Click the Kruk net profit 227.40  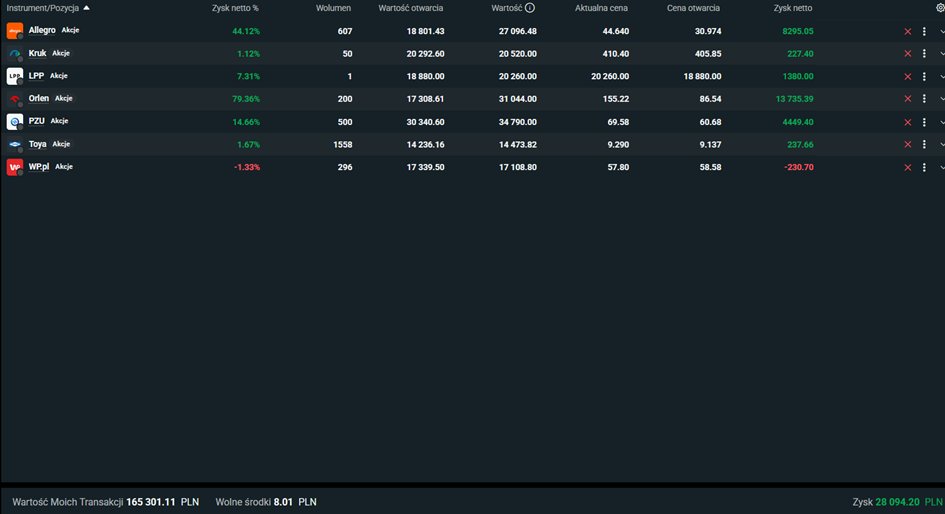point(800,54)
